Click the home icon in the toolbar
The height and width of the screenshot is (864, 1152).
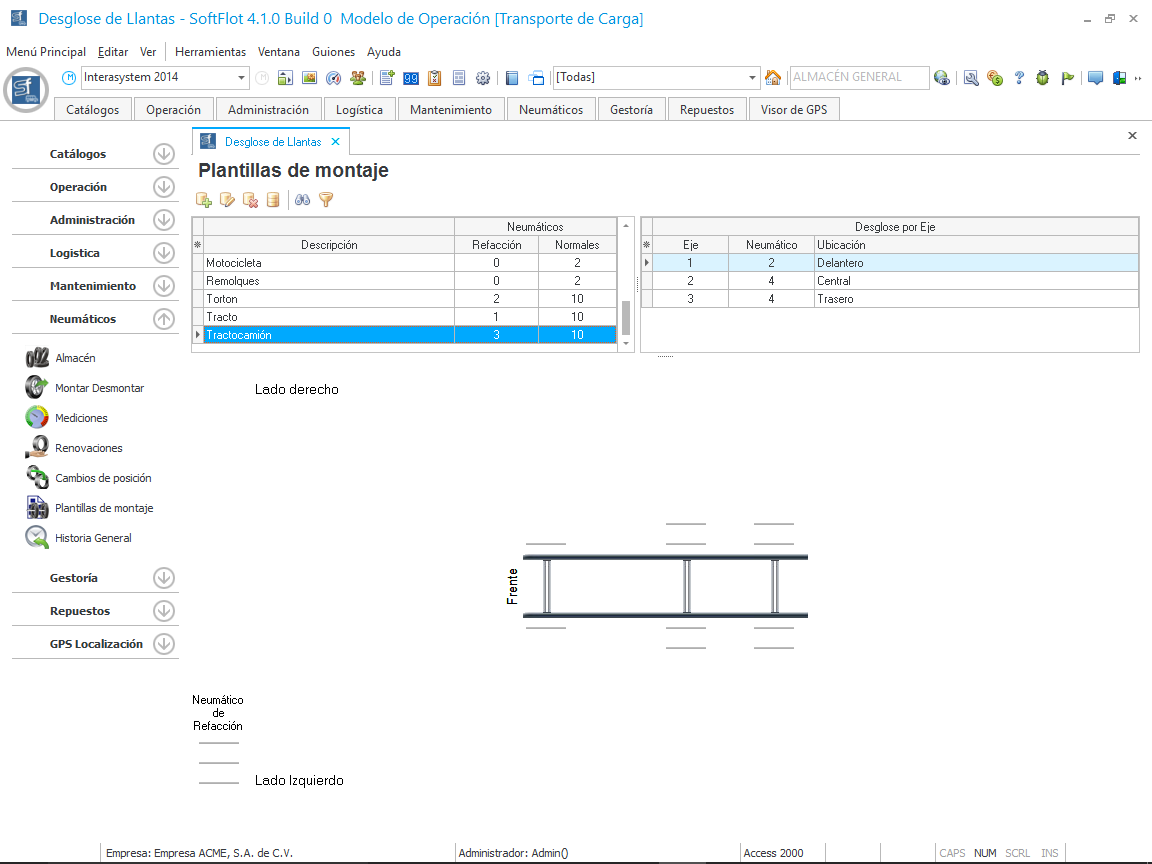(773, 78)
